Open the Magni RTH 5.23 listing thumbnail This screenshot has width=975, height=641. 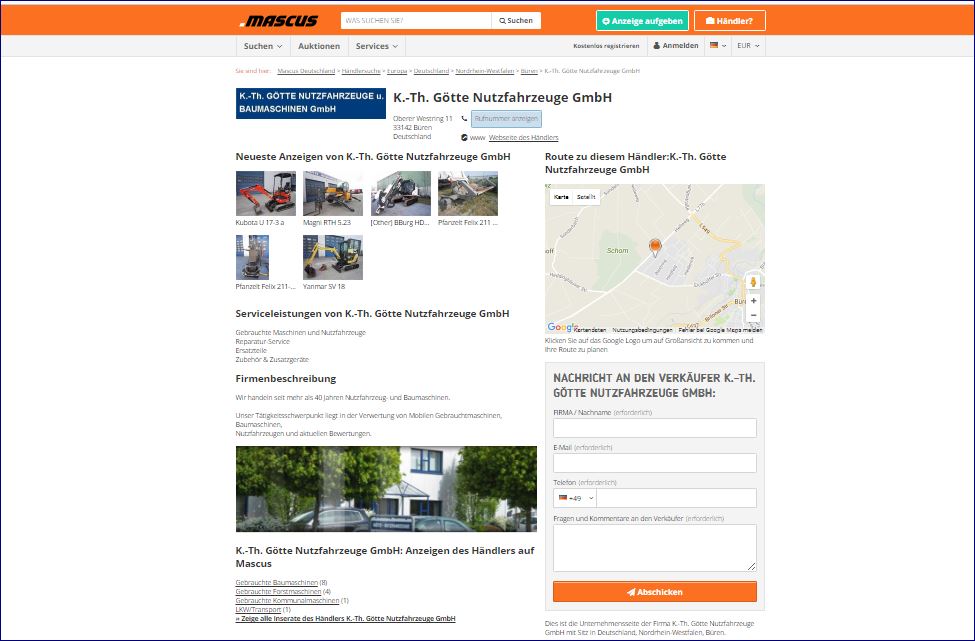[x=333, y=193]
